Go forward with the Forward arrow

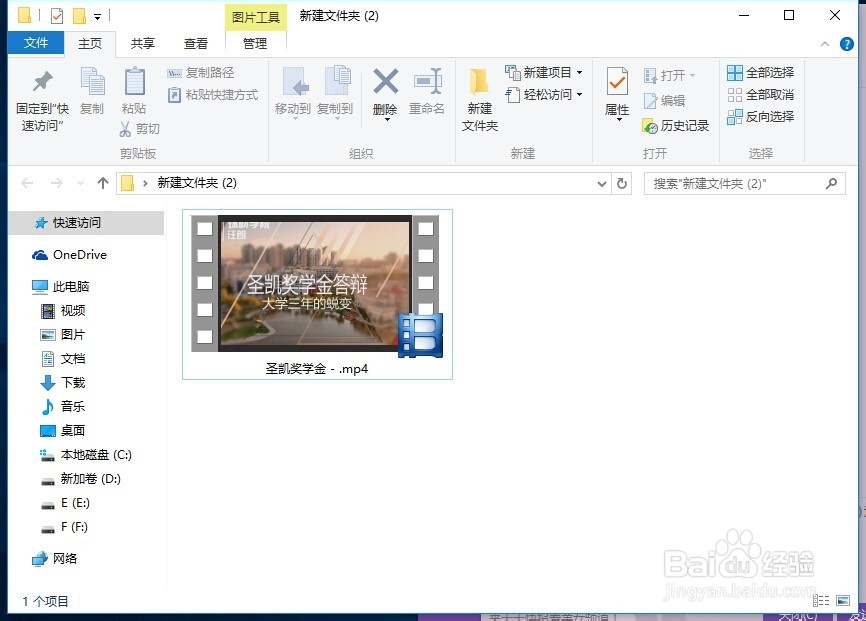(x=56, y=183)
